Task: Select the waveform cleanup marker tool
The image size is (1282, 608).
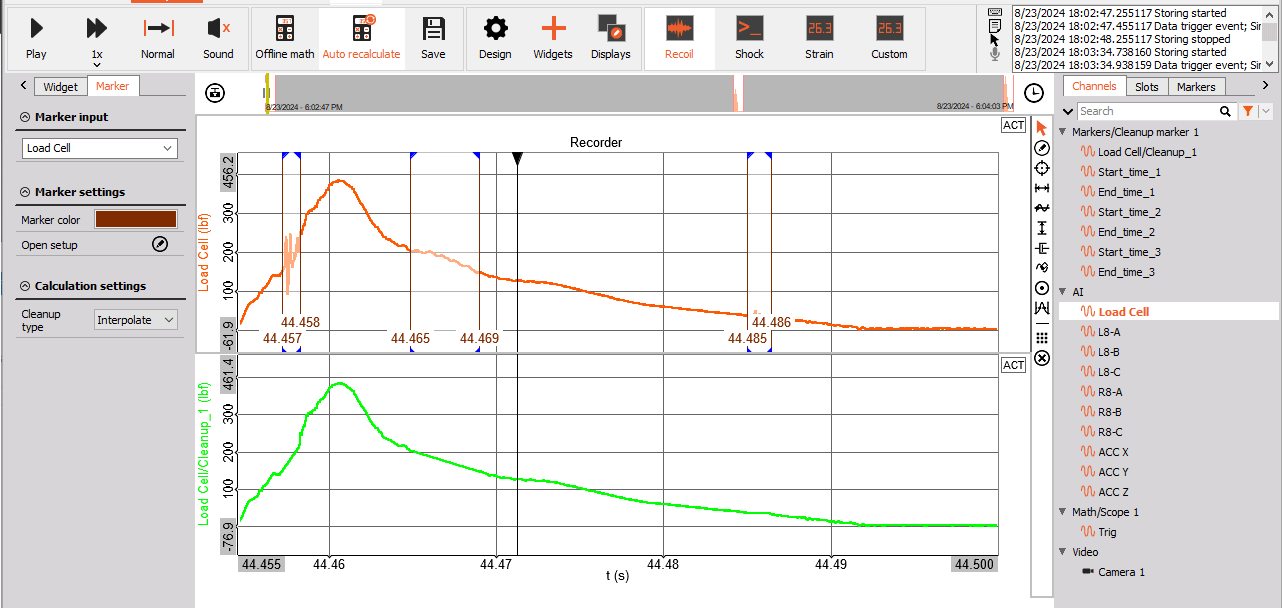Action: pyautogui.click(x=1042, y=208)
